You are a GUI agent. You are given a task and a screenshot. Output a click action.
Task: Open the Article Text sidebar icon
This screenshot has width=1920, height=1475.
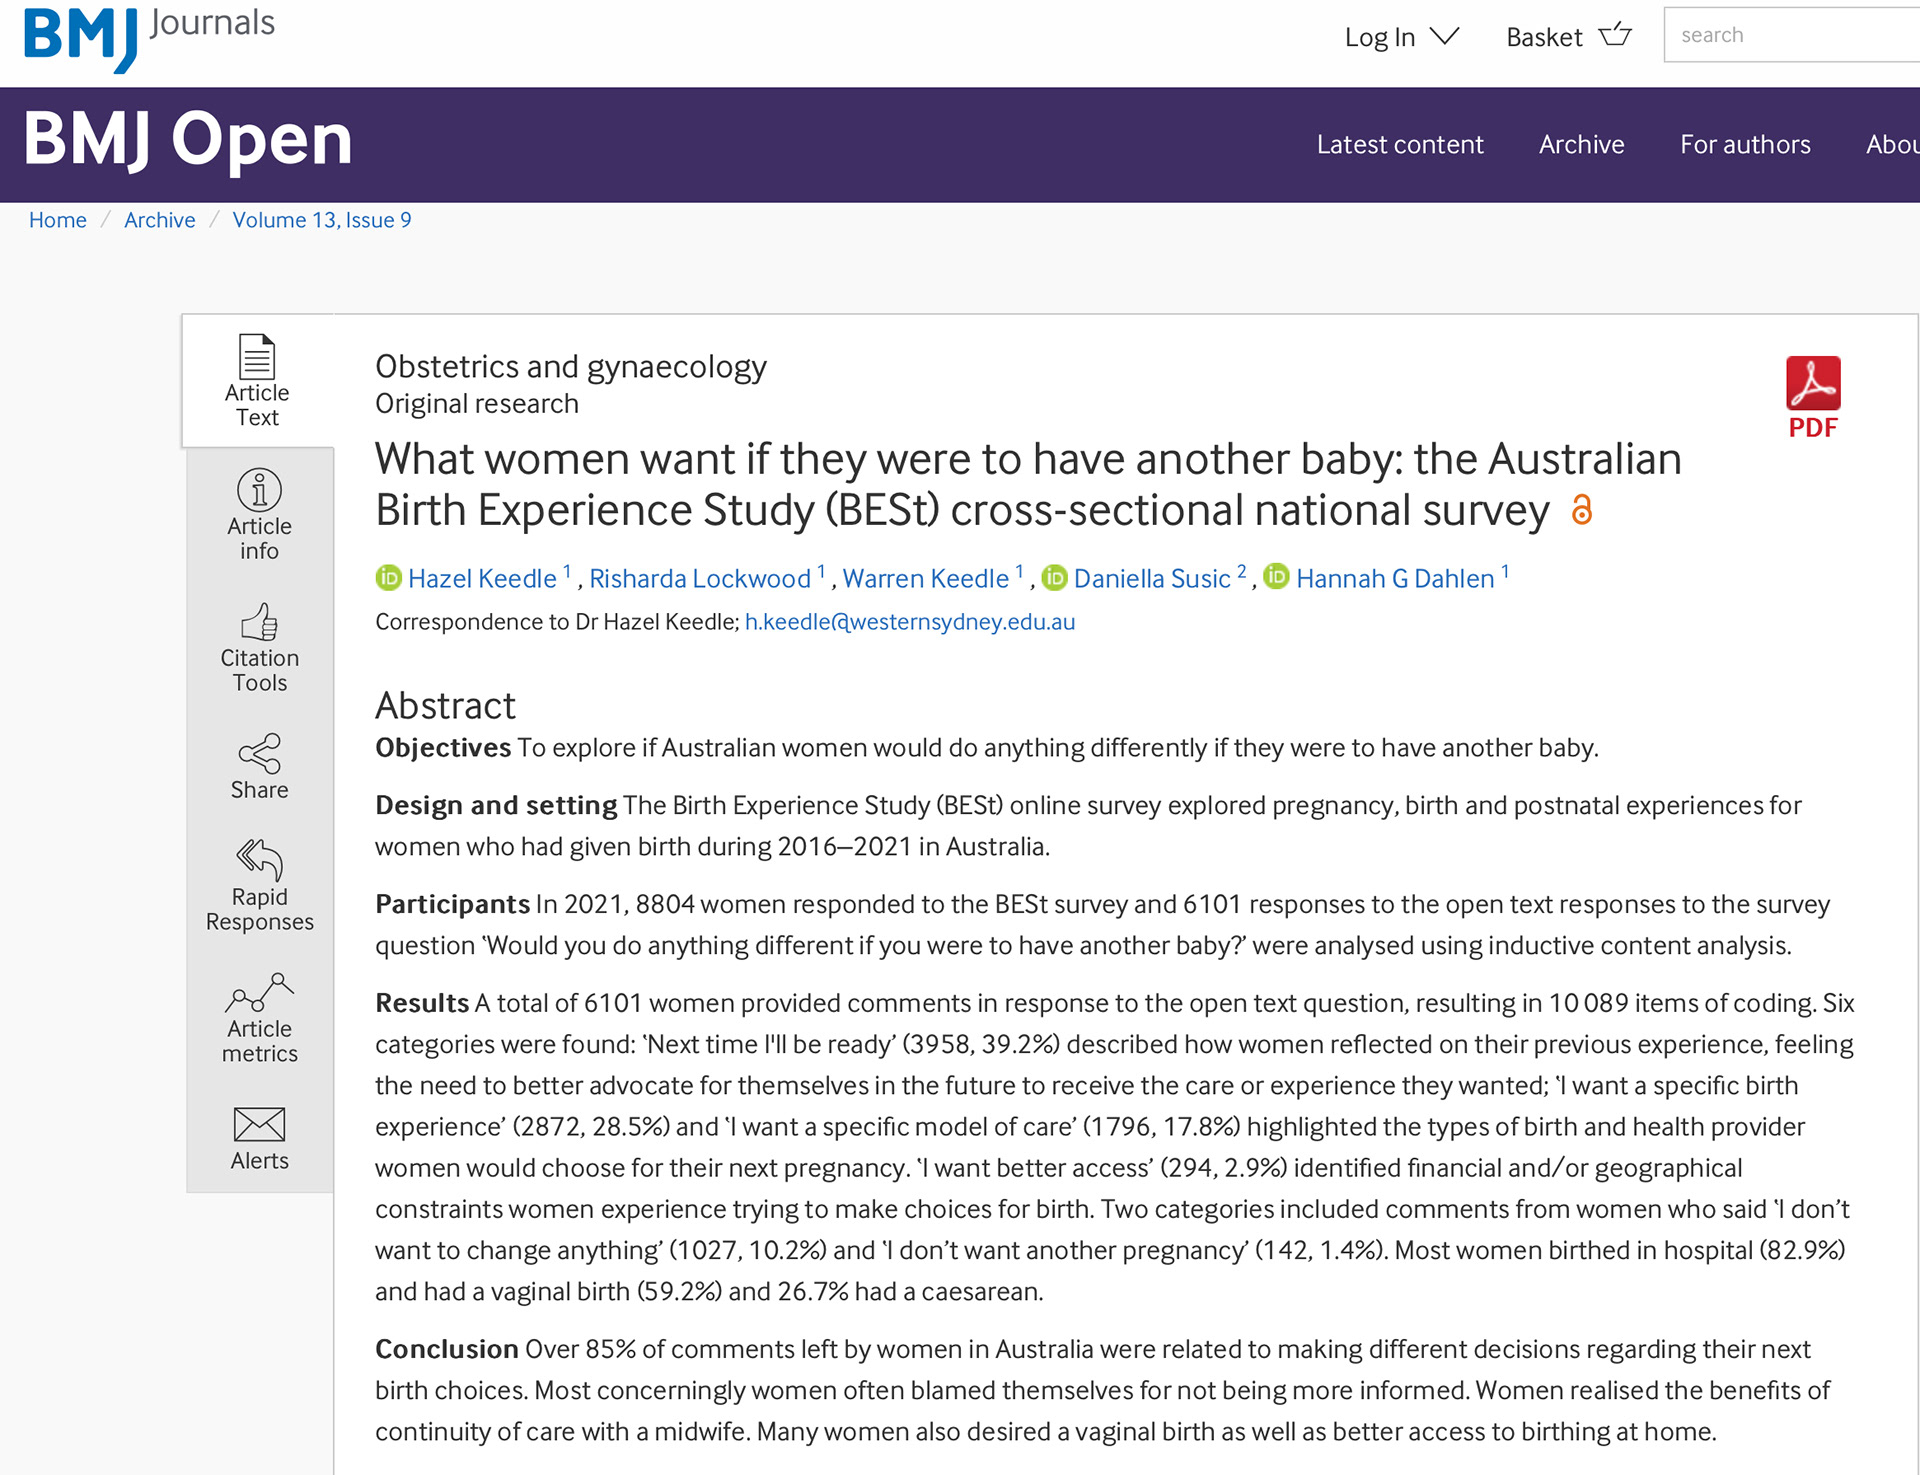click(x=257, y=358)
